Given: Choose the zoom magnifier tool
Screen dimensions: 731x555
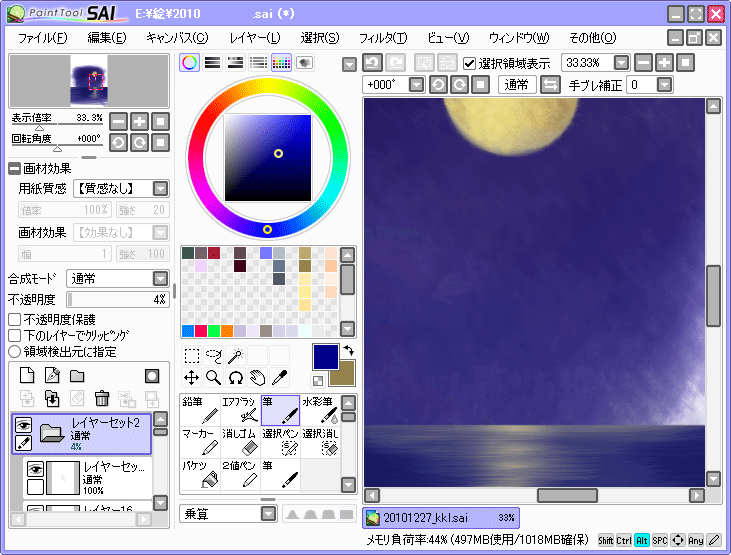Looking at the screenshot, I should click(x=213, y=377).
